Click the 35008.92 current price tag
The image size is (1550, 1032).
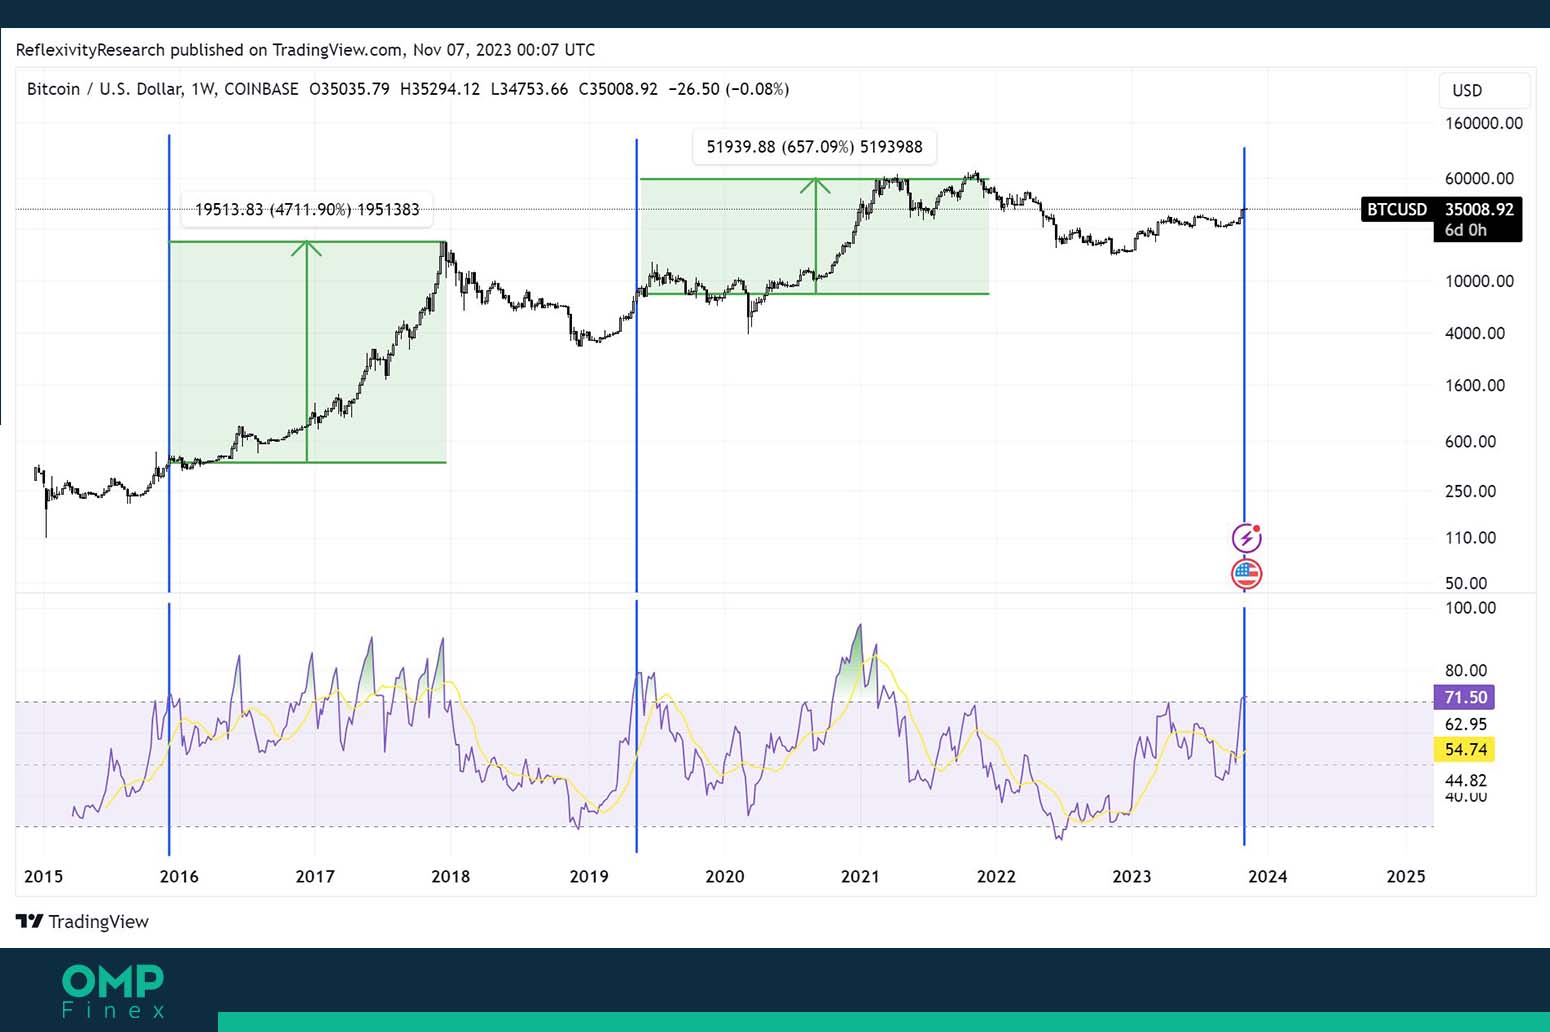pyautogui.click(x=1479, y=209)
